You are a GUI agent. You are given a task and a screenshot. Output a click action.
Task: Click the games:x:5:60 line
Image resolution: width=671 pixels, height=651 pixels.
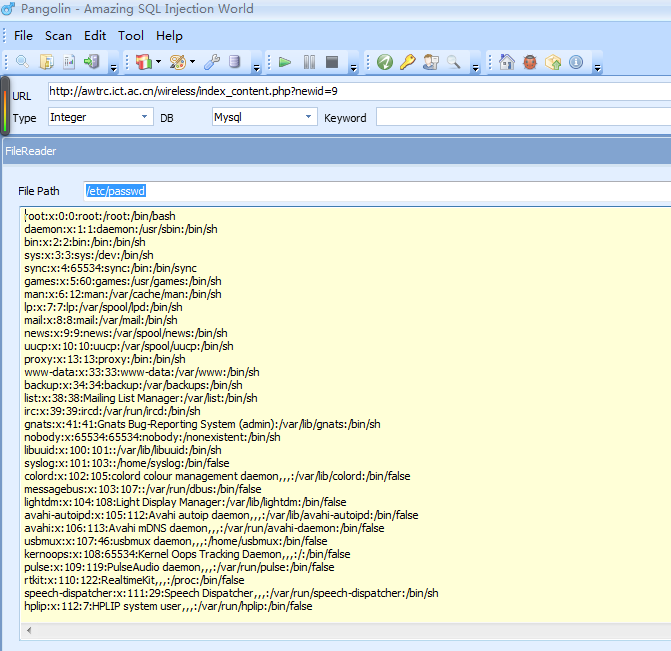point(123,281)
